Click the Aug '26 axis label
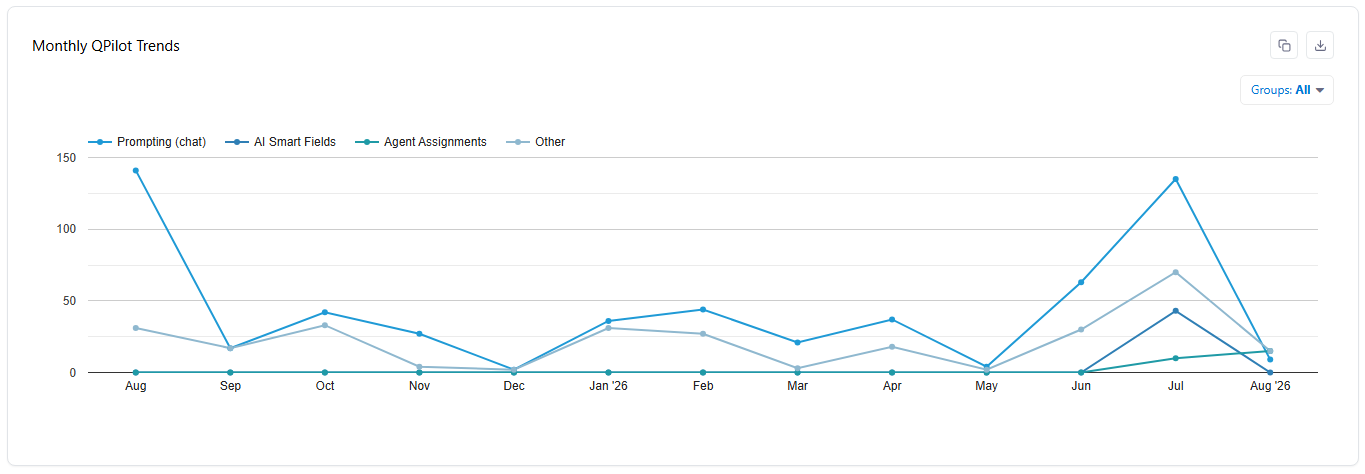 click(1270, 385)
